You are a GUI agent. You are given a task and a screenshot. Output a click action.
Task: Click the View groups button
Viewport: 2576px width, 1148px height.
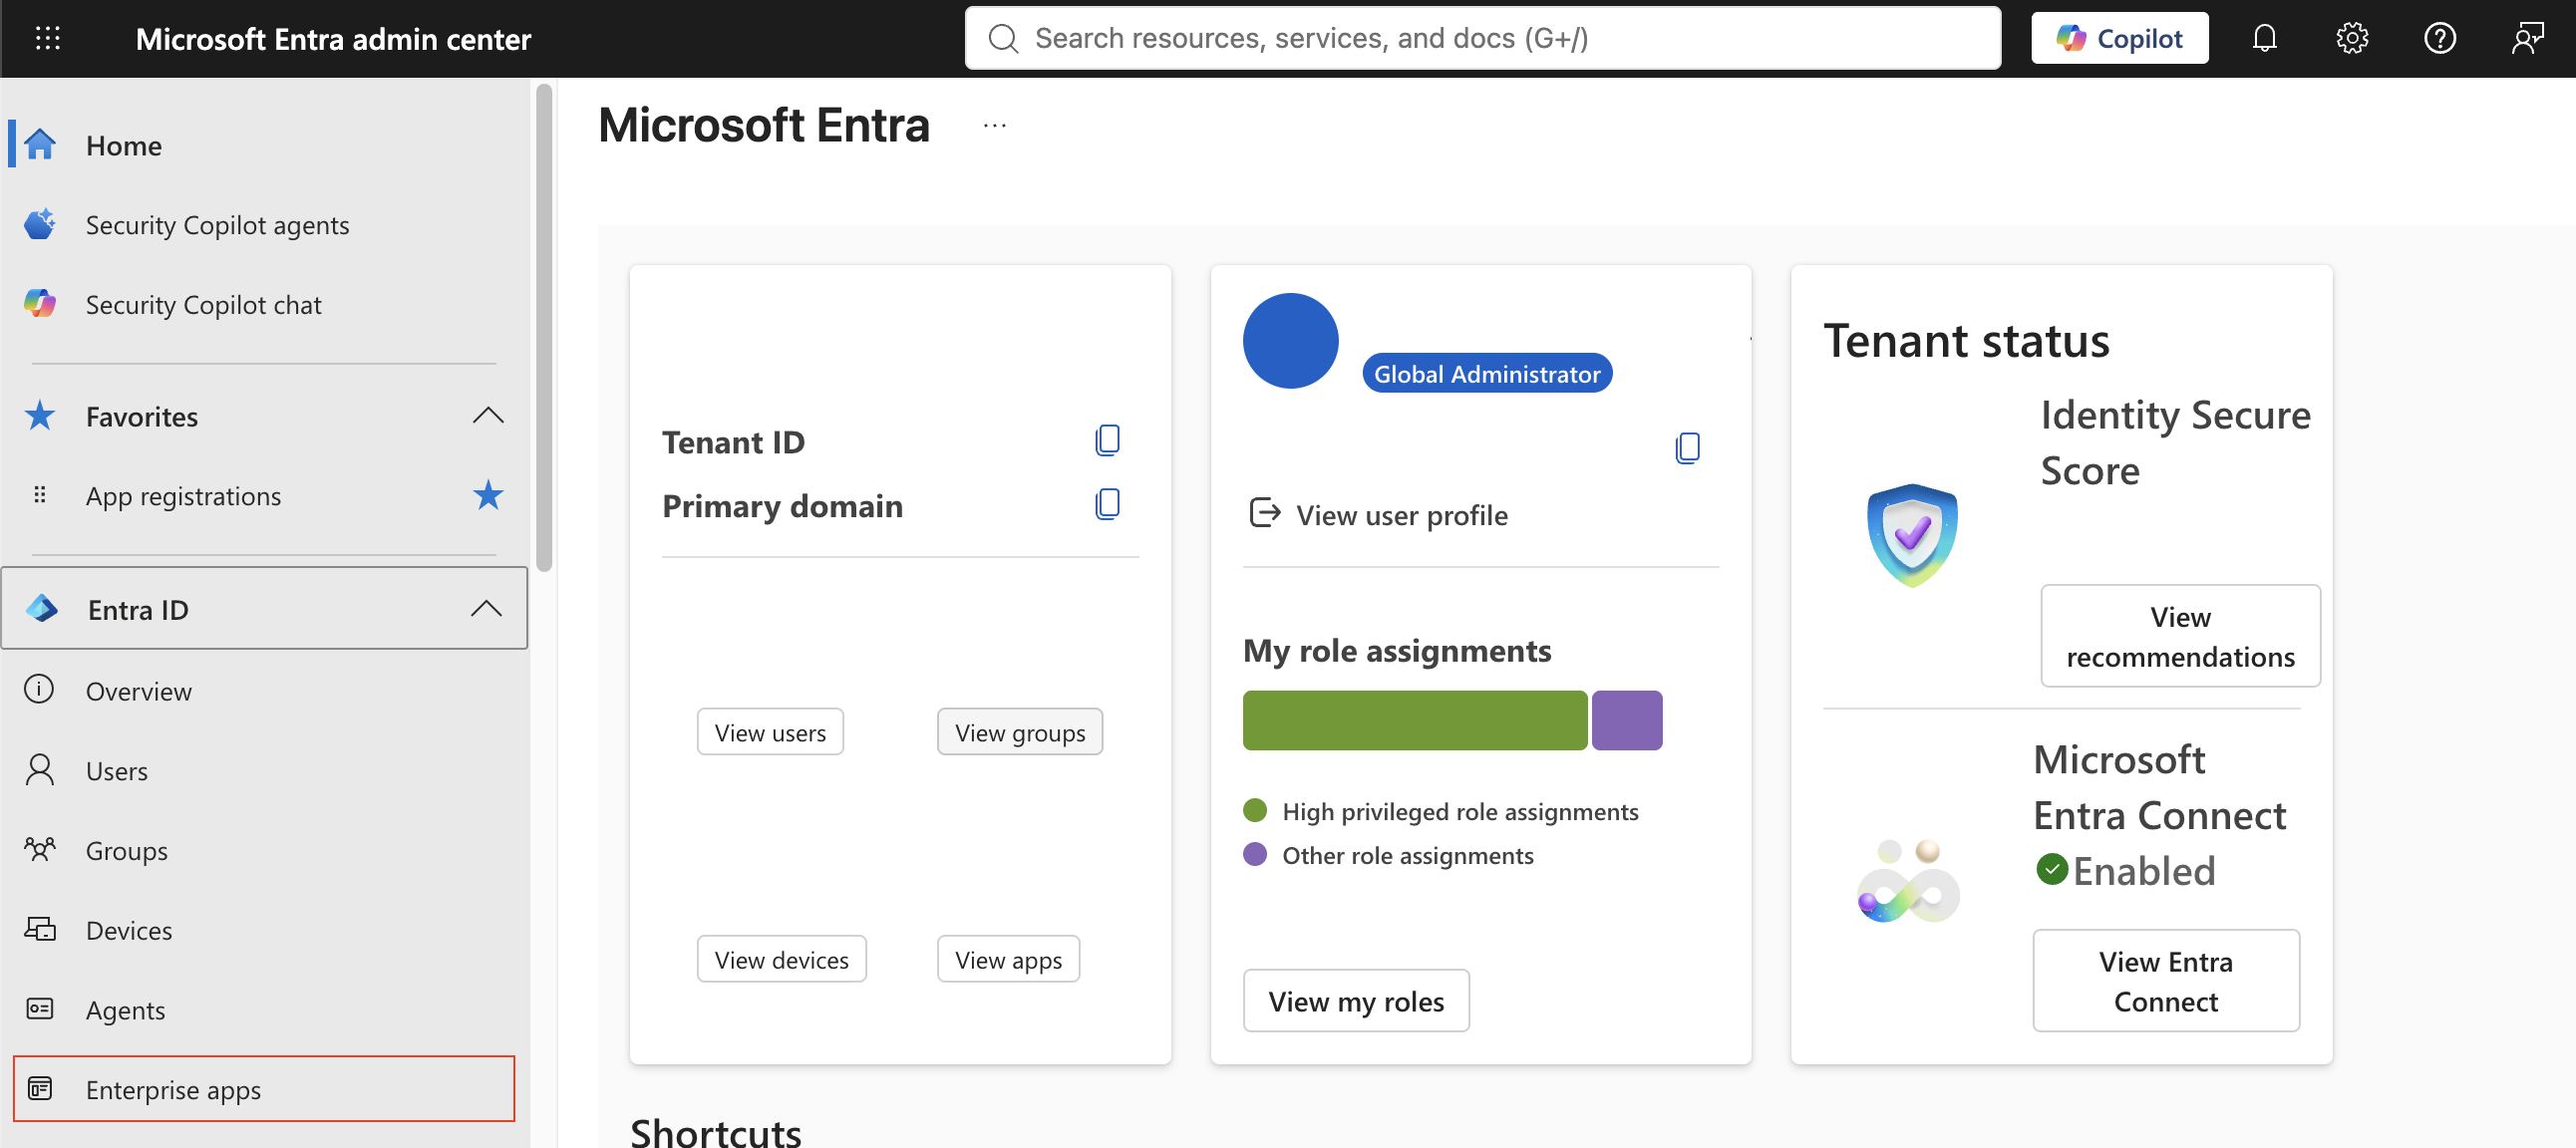[1020, 732]
